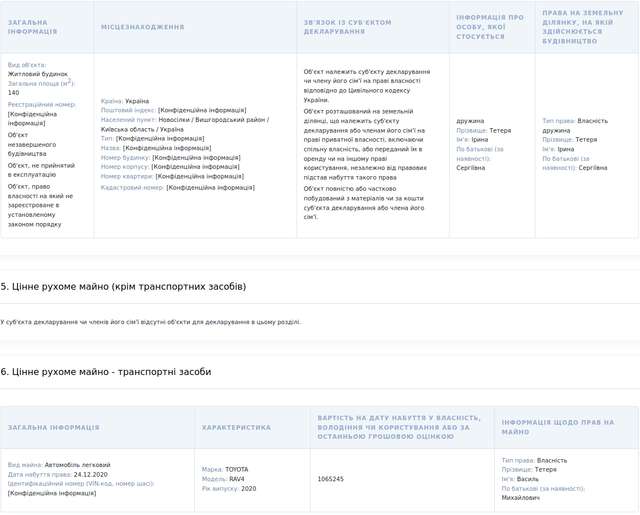Open section 5 "Цінне рухоме майно" heading

[123, 287]
